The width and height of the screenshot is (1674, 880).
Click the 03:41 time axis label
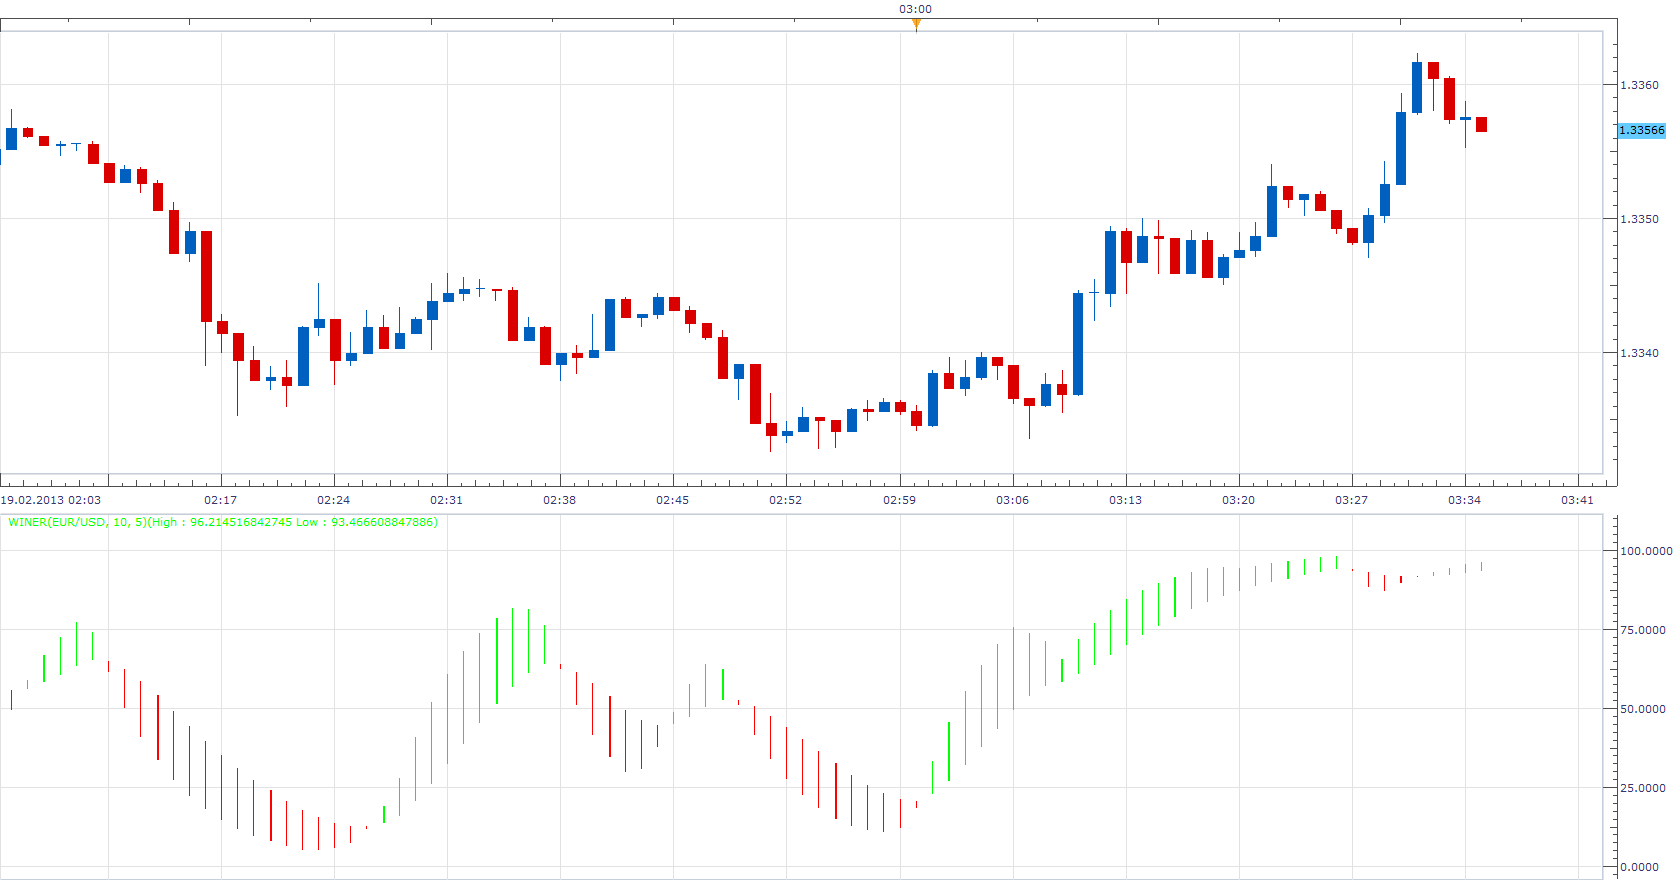[x=1577, y=500]
